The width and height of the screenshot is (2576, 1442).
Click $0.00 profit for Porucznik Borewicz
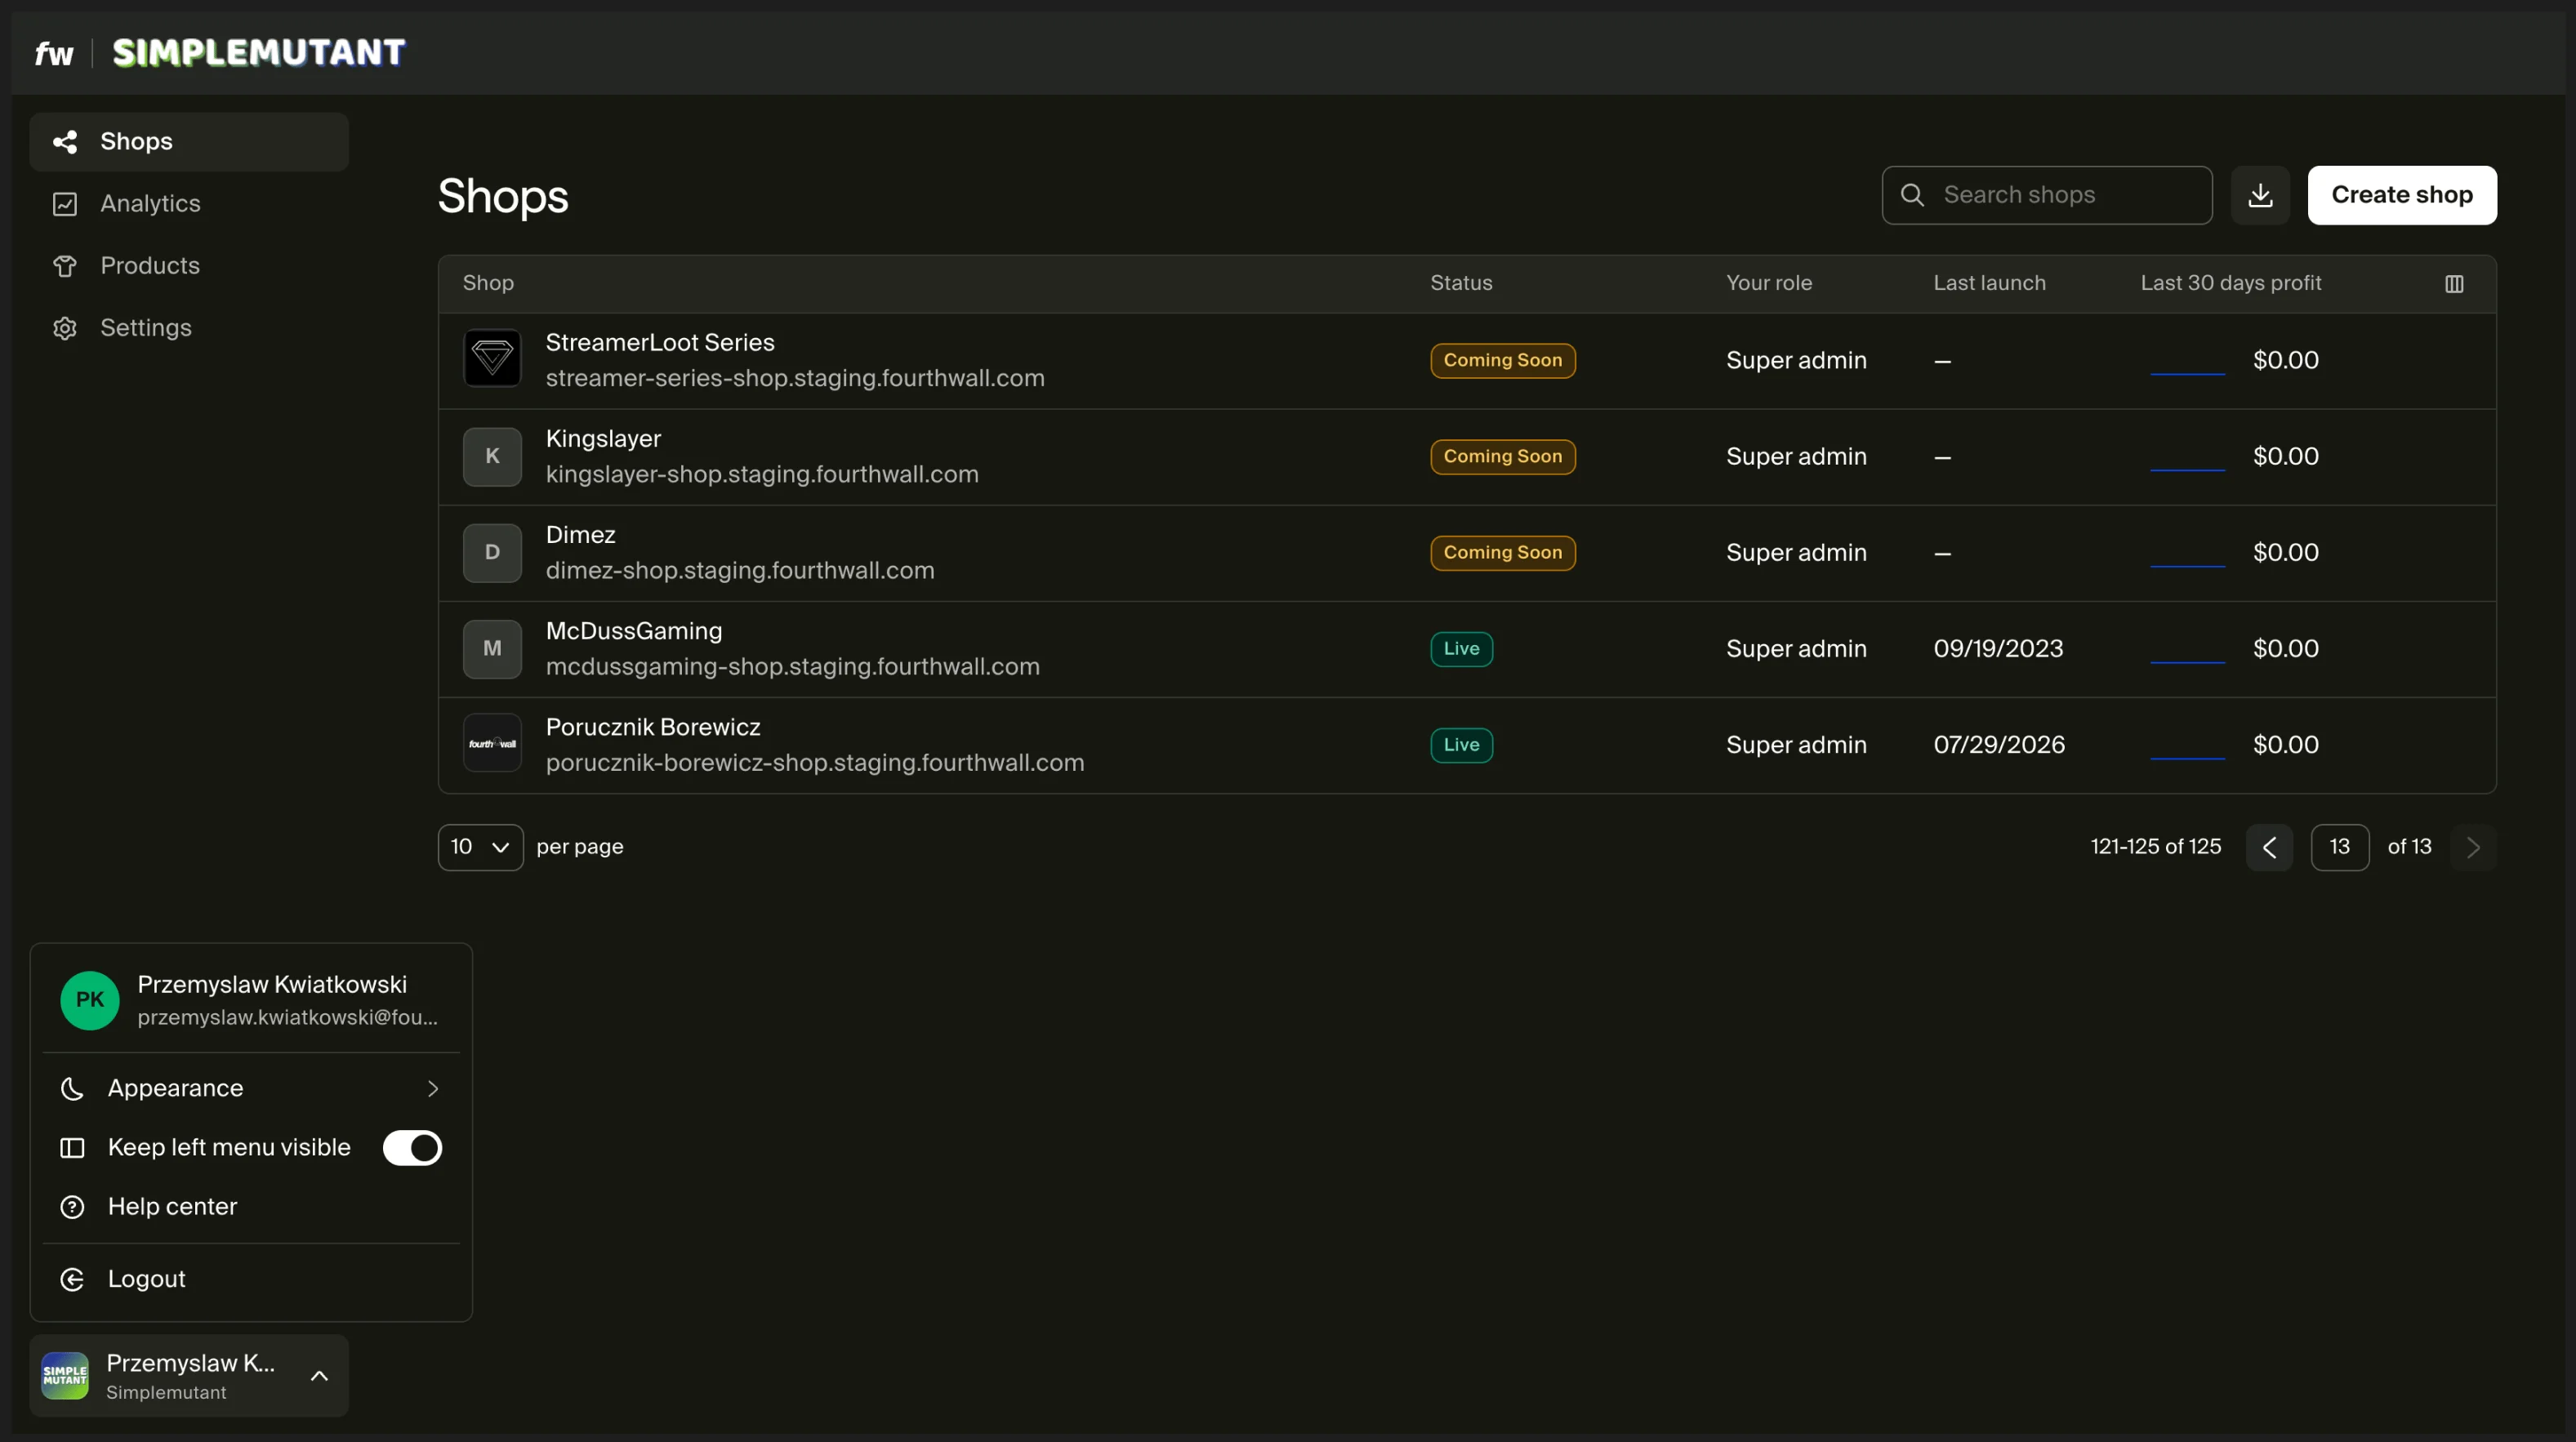[x=2285, y=745]
